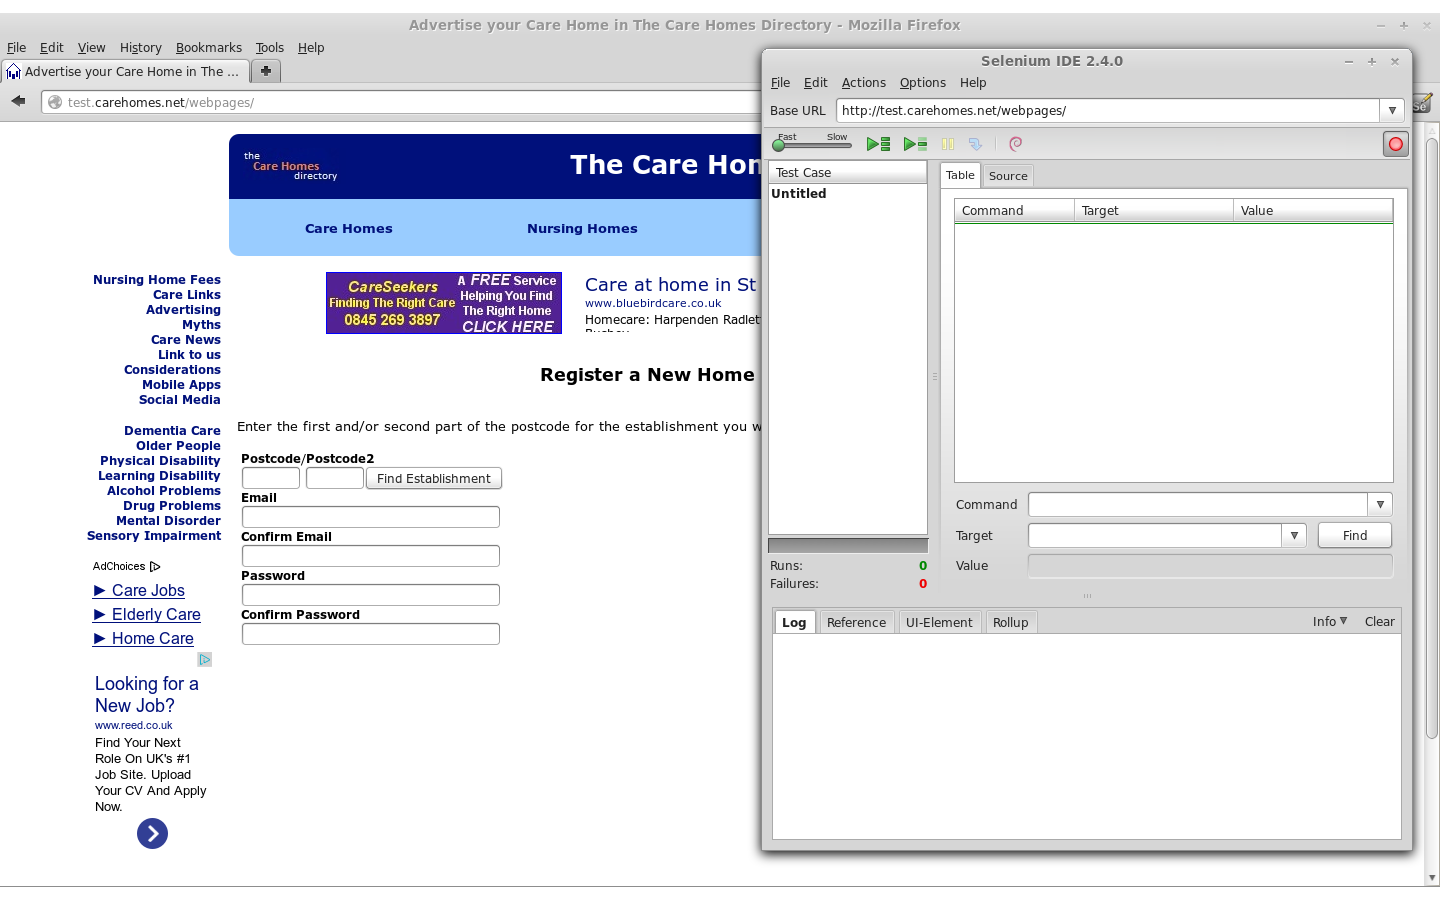Pause the test playback

coord(947,144)
